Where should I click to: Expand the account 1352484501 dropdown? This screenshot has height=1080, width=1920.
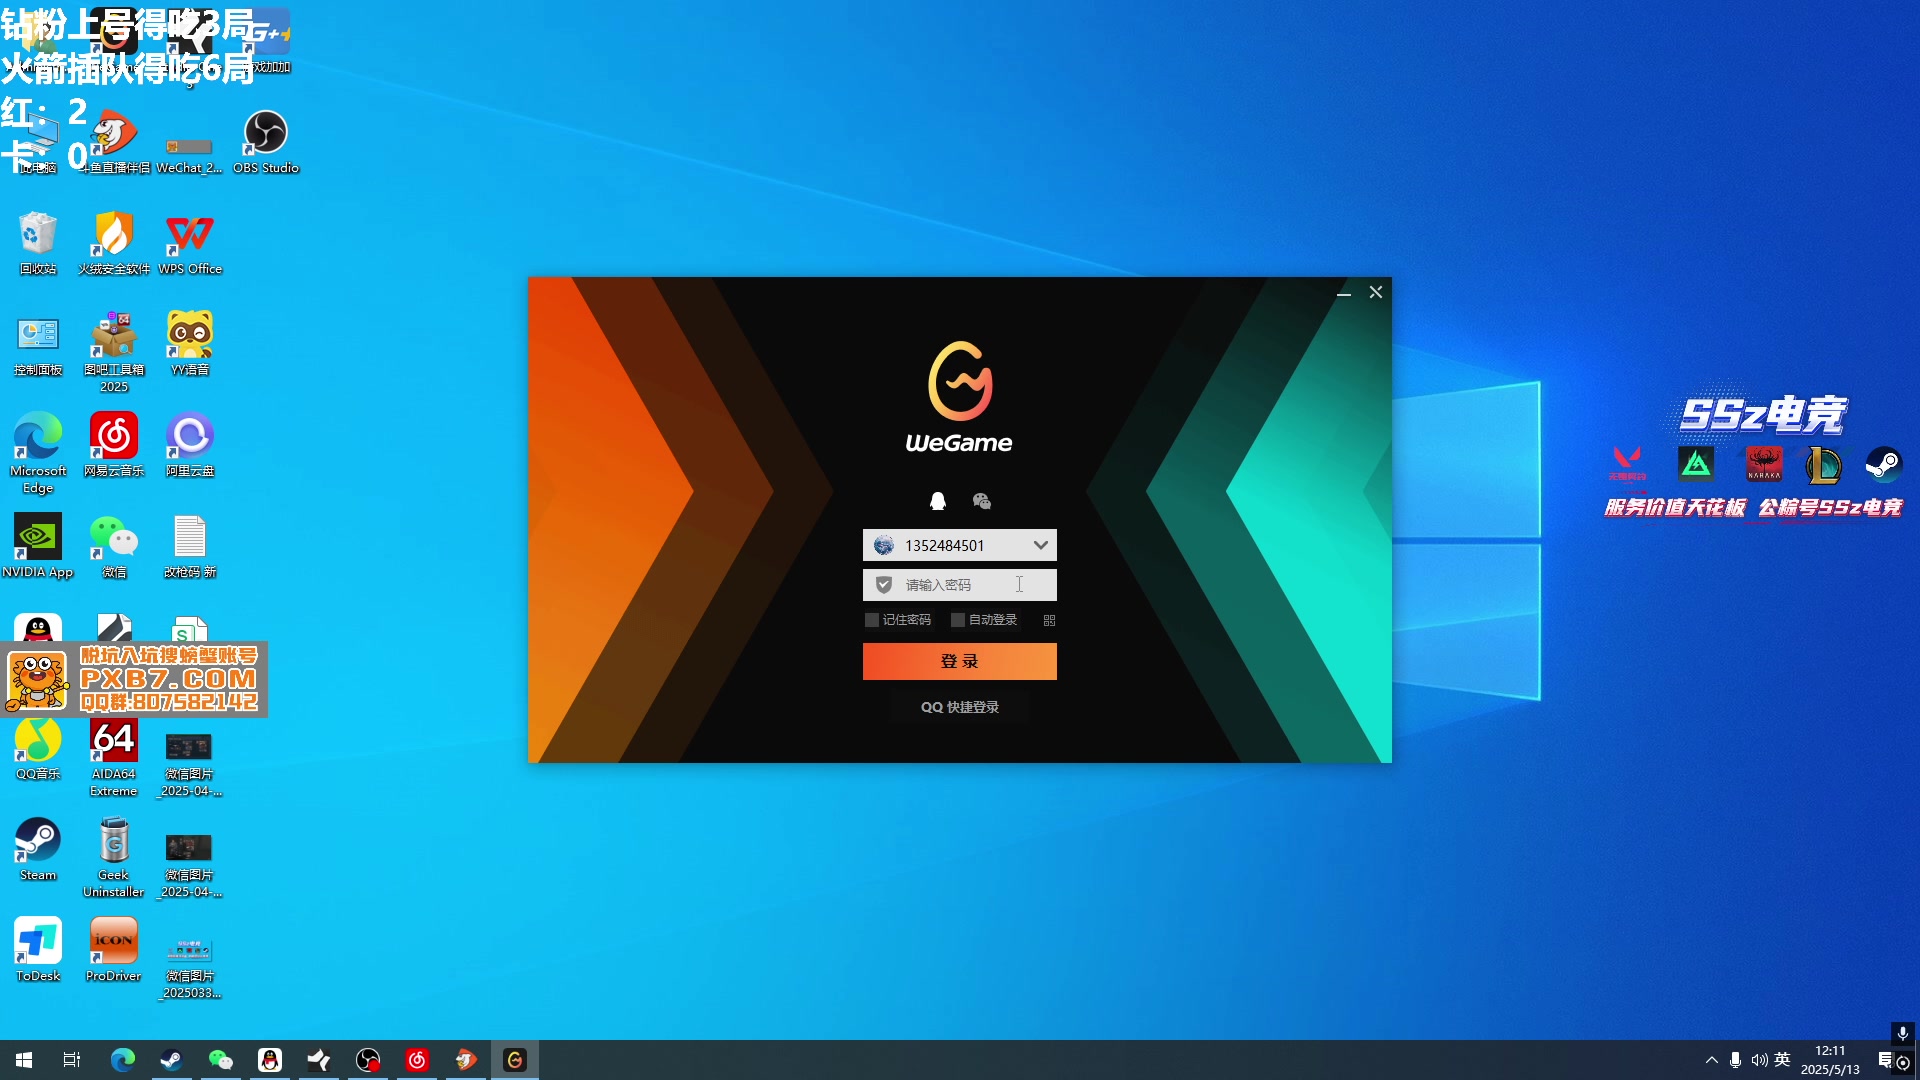click(1040, 545)
